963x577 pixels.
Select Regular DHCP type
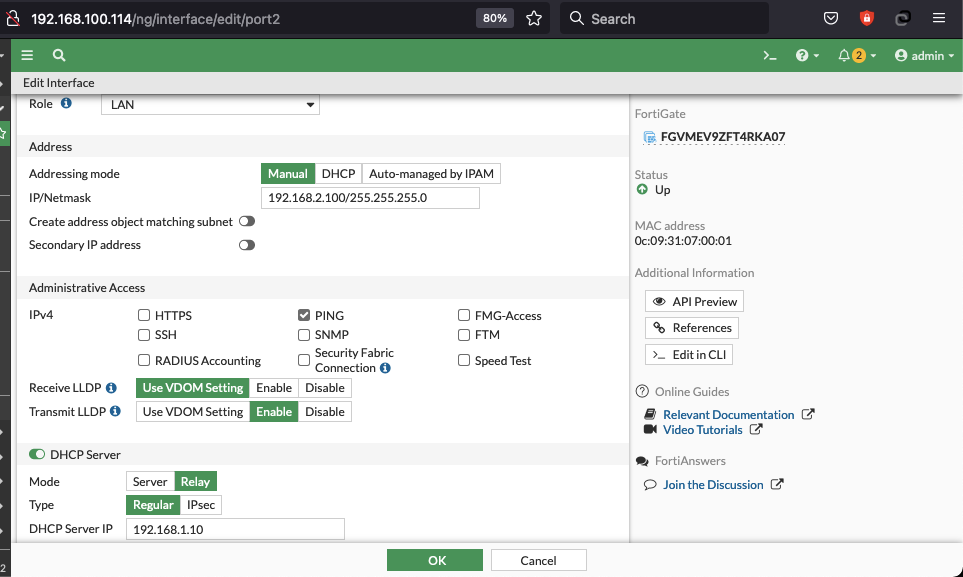(x=153, y=505)
